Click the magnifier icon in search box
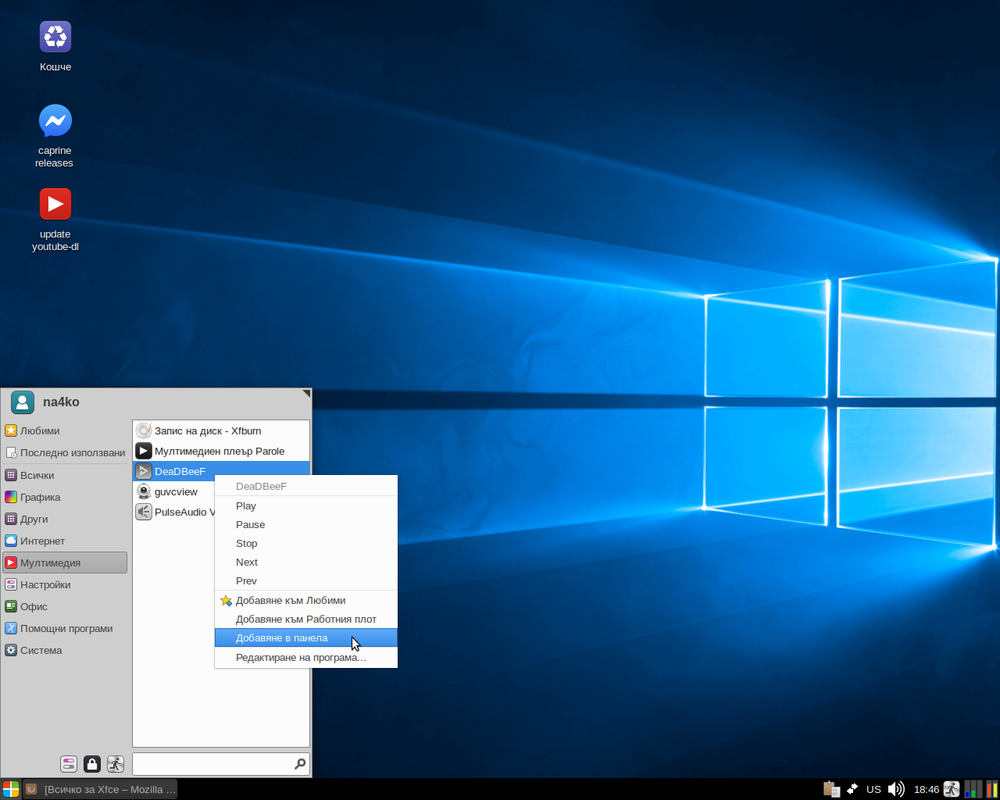 click(x=300, y=764)
